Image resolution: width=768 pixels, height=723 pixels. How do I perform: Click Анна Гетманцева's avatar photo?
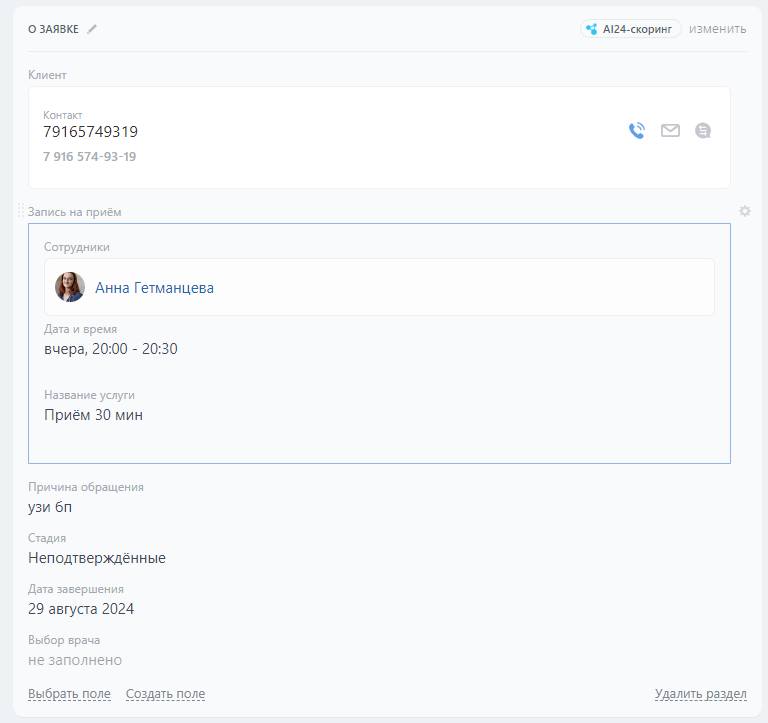pos(70,287)
